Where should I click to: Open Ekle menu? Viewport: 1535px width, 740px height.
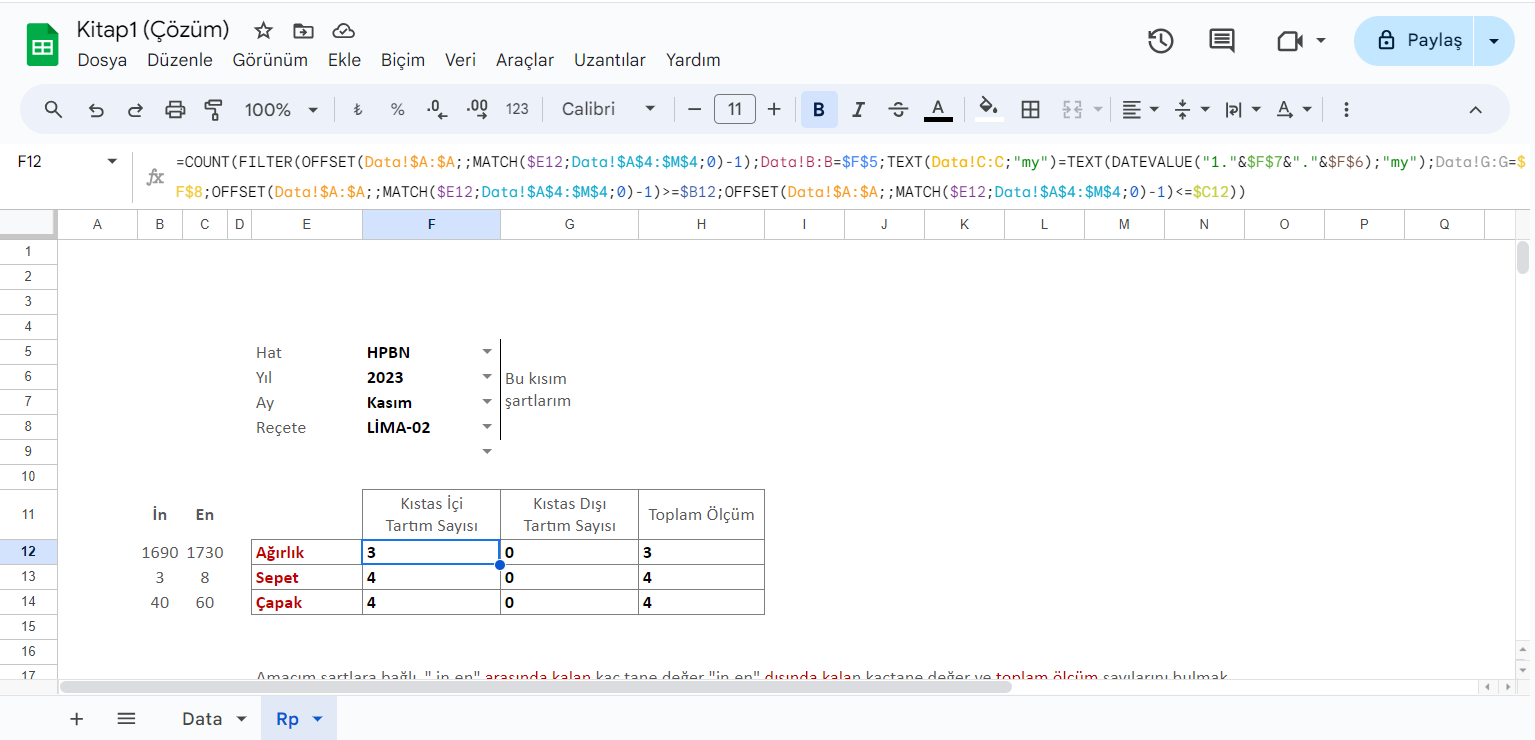[x=344, y=60]
